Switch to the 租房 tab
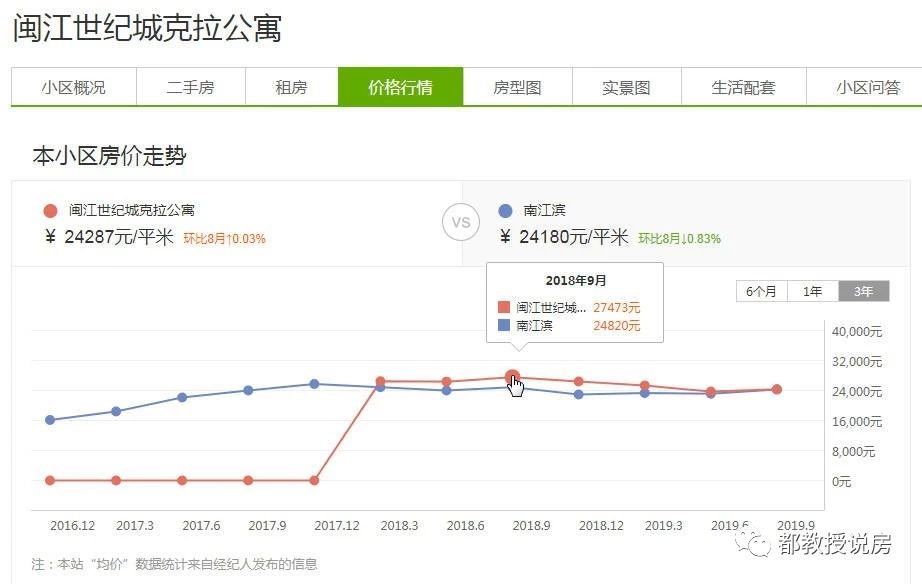Viewport: 922px width, 584px height. (x=290, y=86)
